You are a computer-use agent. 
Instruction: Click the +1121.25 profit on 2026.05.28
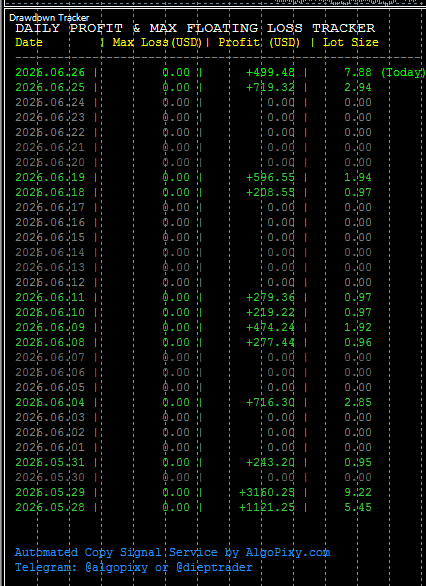point(267,507)
